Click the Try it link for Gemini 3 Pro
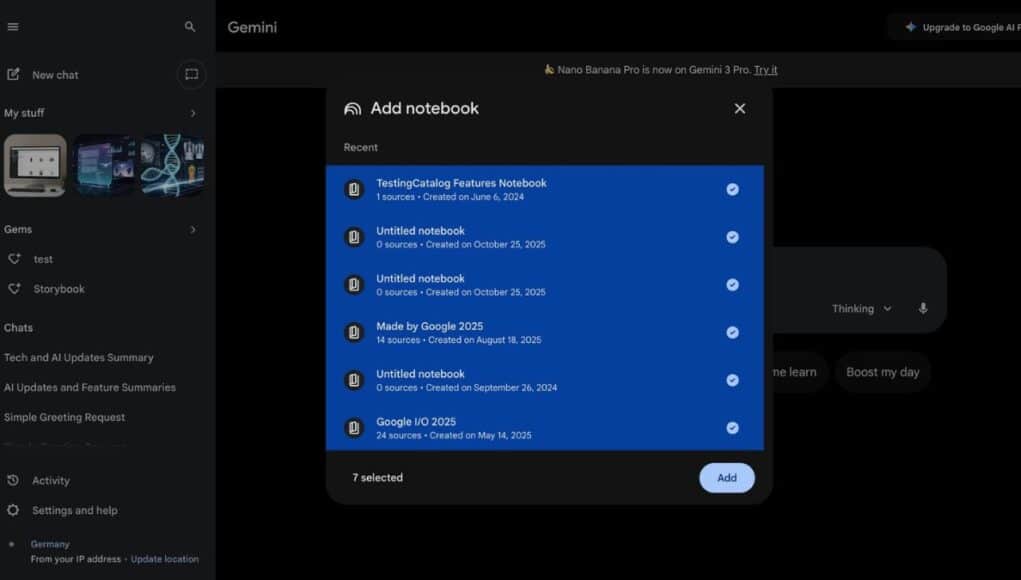This screenshot has width=1021, height=580. tap(766, 69)
